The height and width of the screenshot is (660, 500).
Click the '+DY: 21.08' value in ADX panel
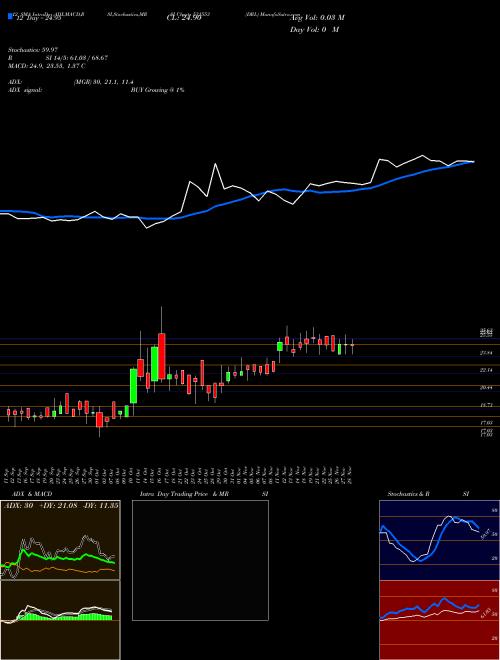[x=60, y=506]
